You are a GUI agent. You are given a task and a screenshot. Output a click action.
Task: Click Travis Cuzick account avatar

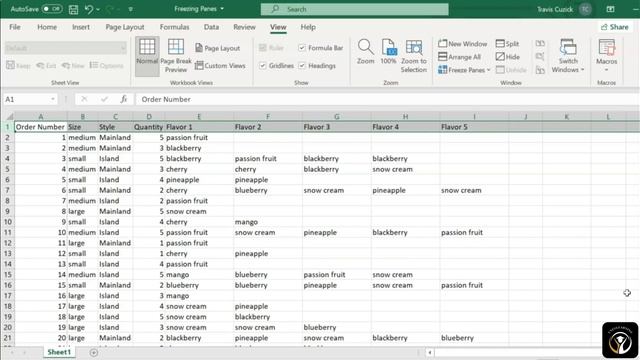pos(585,9)
